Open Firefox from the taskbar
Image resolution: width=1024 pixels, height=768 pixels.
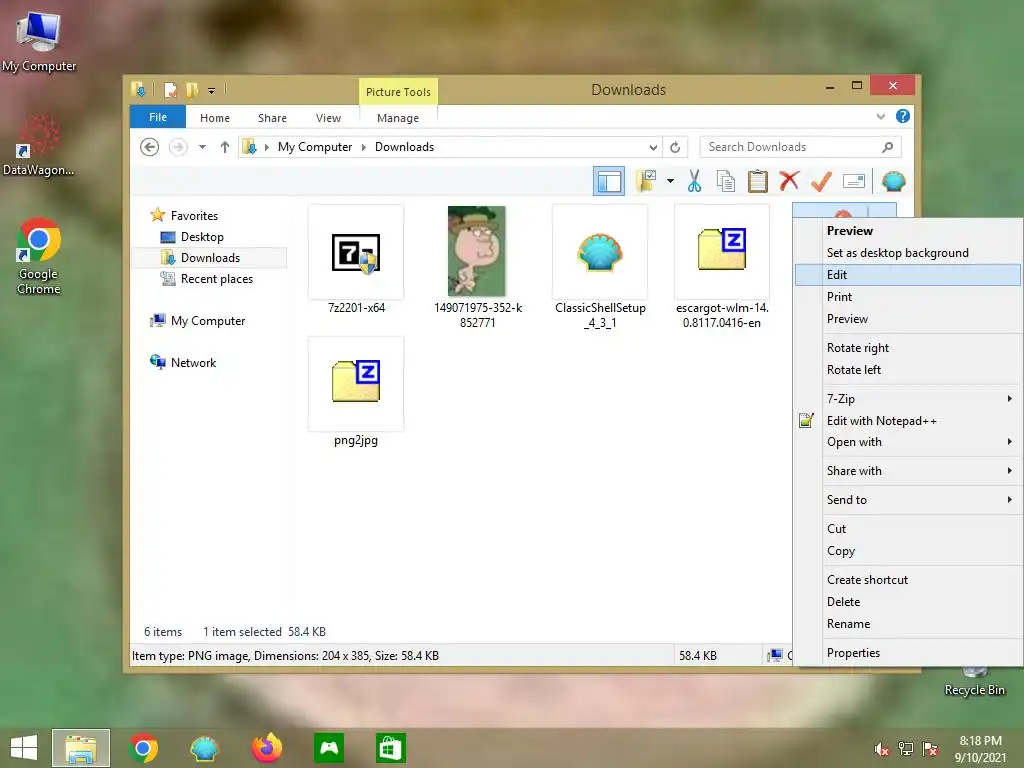(266, 748)
